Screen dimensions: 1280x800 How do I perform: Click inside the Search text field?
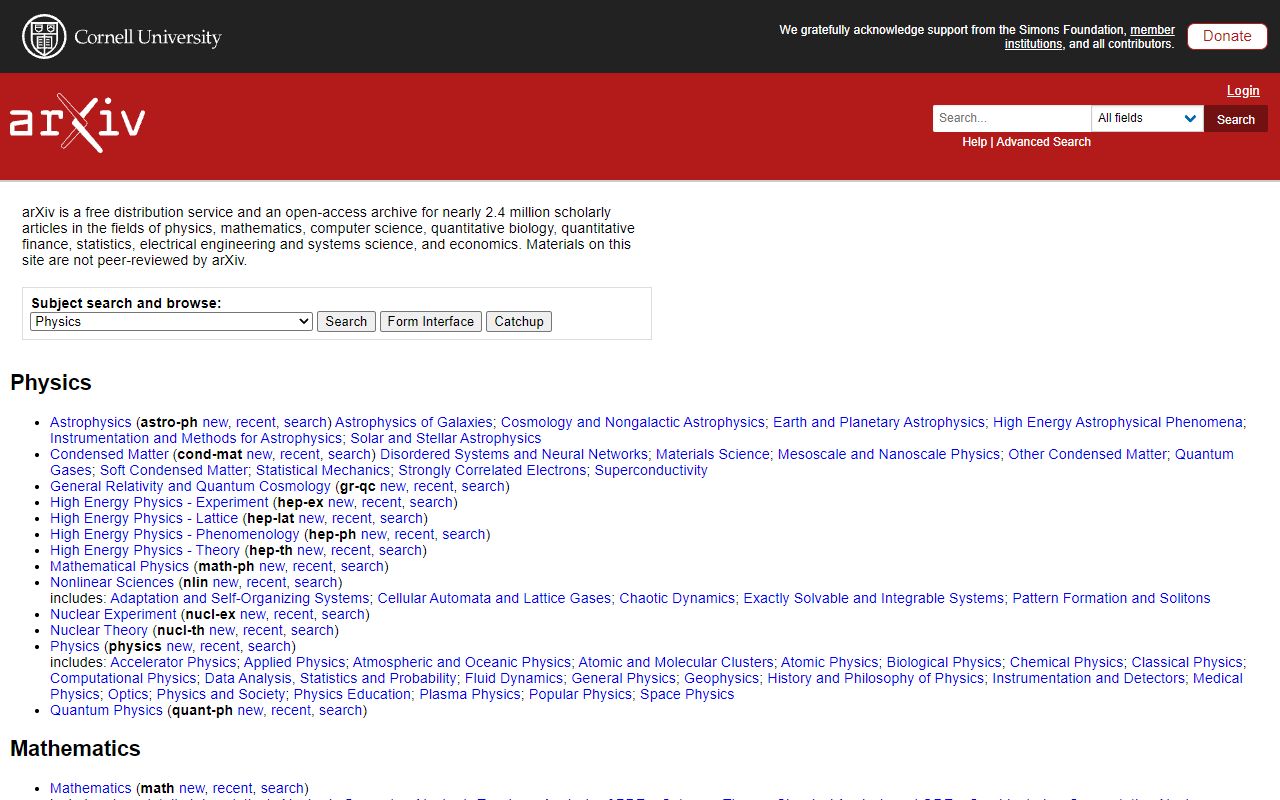pos(1010,118)
